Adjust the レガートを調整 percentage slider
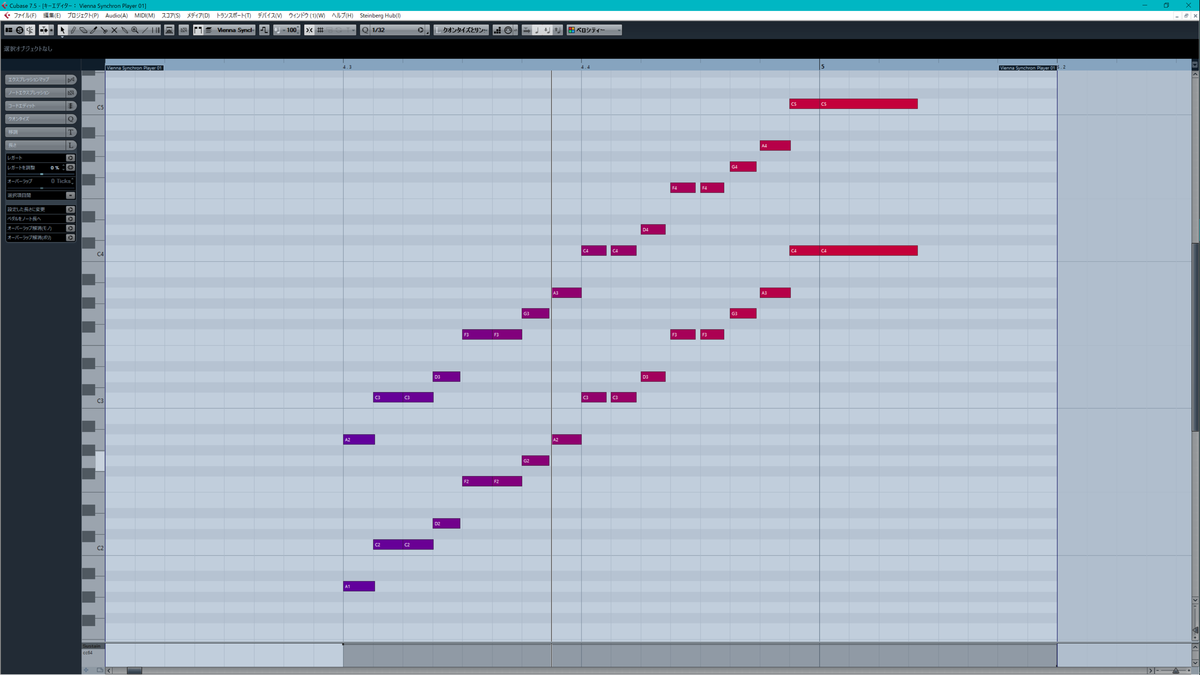The width and height of the screenshot is (1200, 675). pyautogui.click(x=41, y=174)
